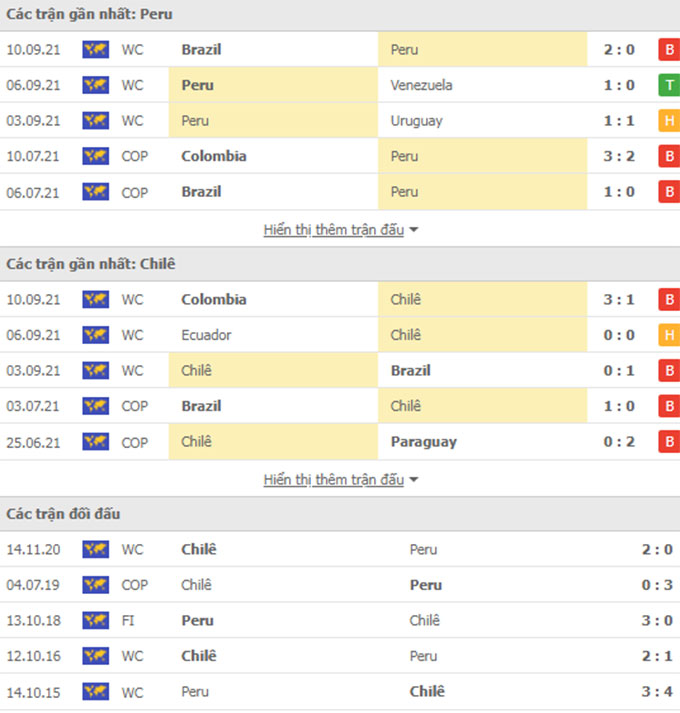Click the orange H badge for Ecuador–Chilê
680x713 pixels.
668,335
